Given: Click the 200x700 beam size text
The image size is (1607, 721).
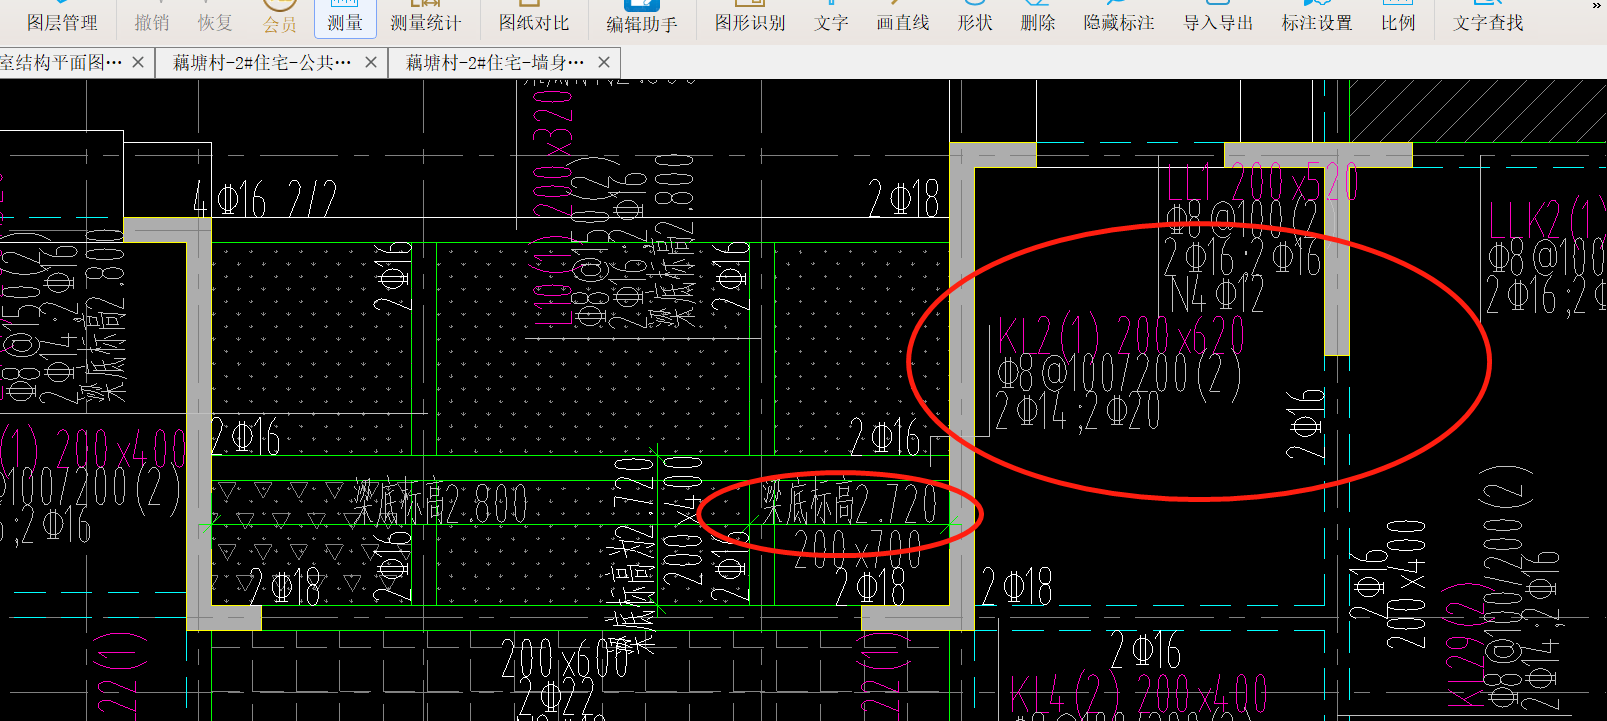Looking at the screenshot, I should [858, 549].
